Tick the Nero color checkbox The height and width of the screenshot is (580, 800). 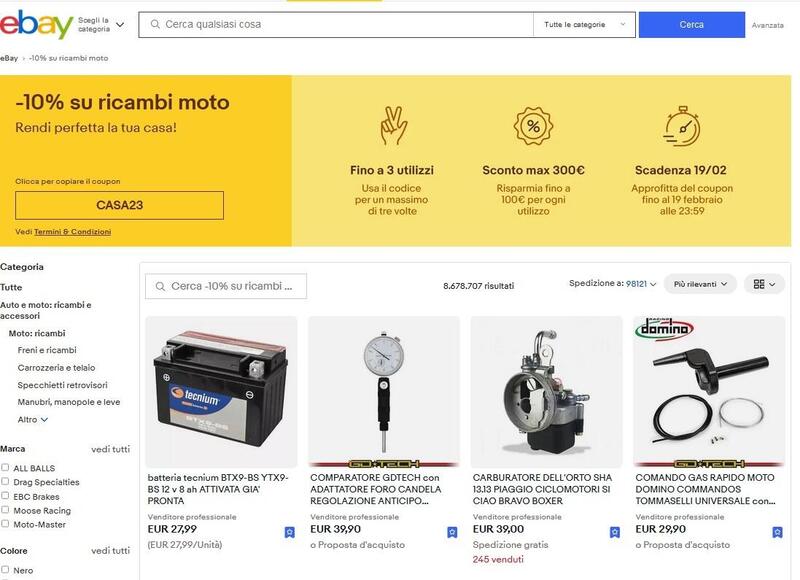click(5, 569)
